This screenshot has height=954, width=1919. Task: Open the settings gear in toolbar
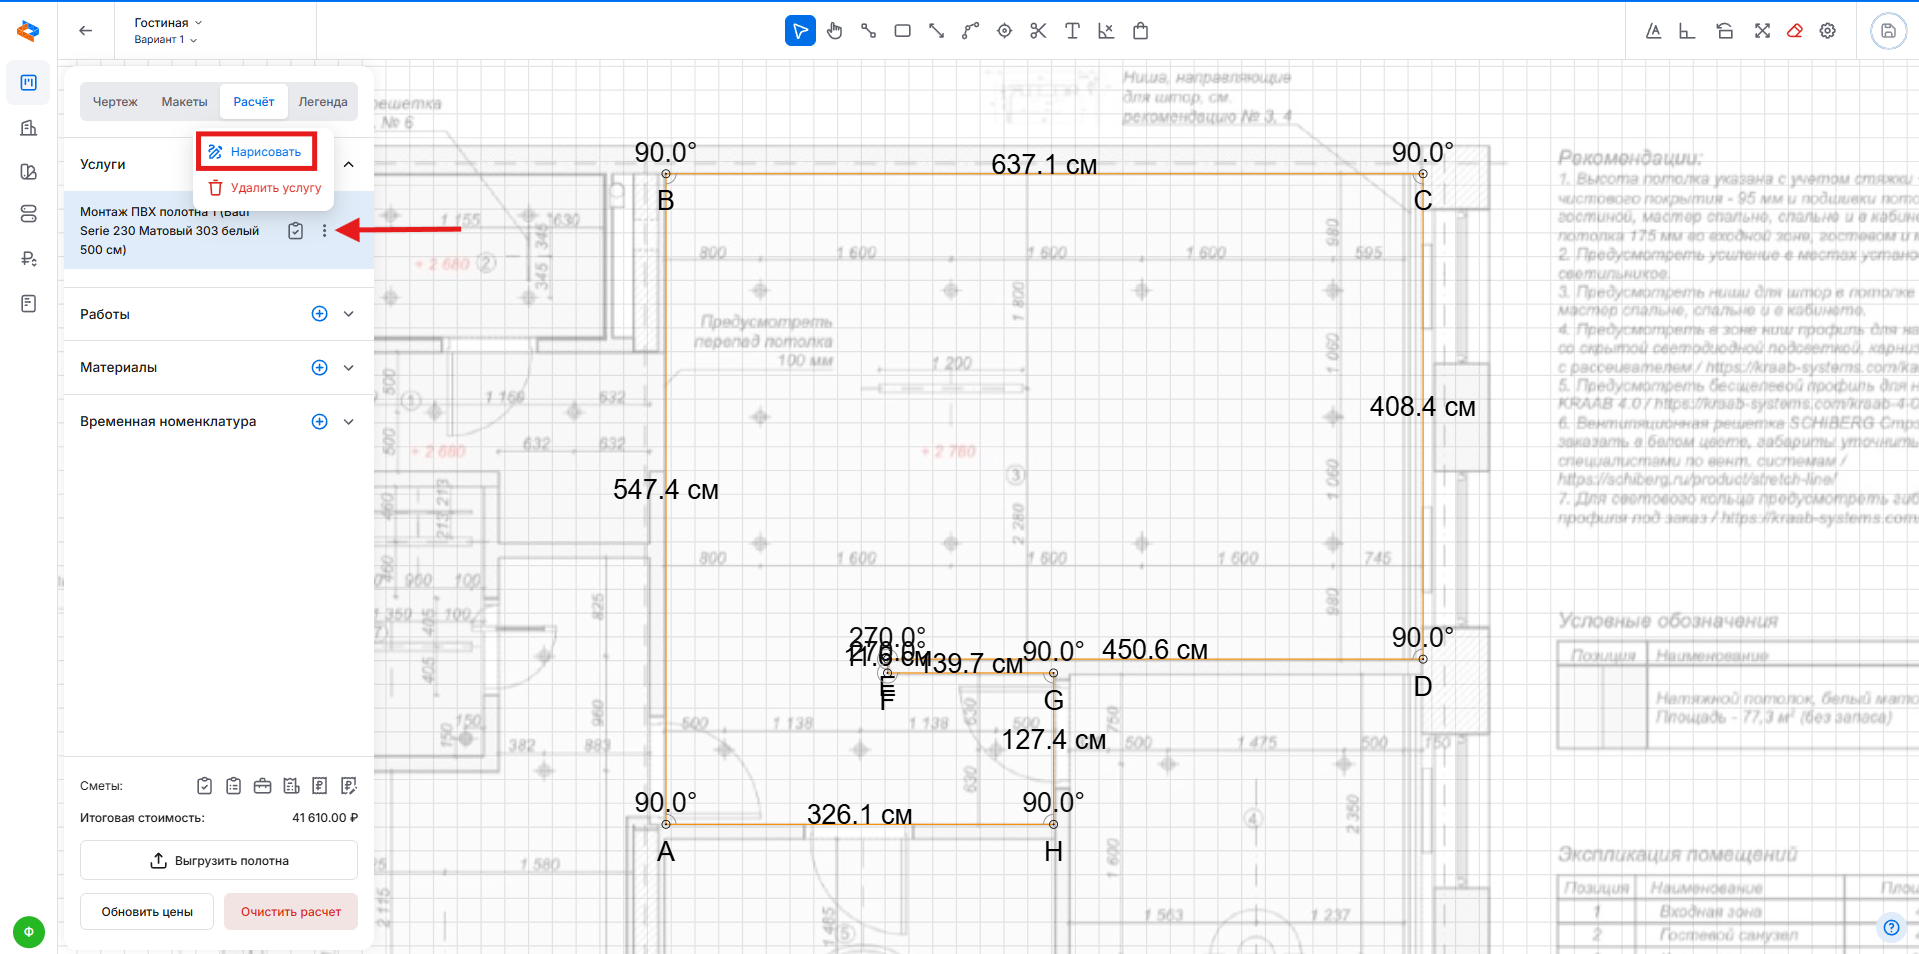pos(1828,31)
